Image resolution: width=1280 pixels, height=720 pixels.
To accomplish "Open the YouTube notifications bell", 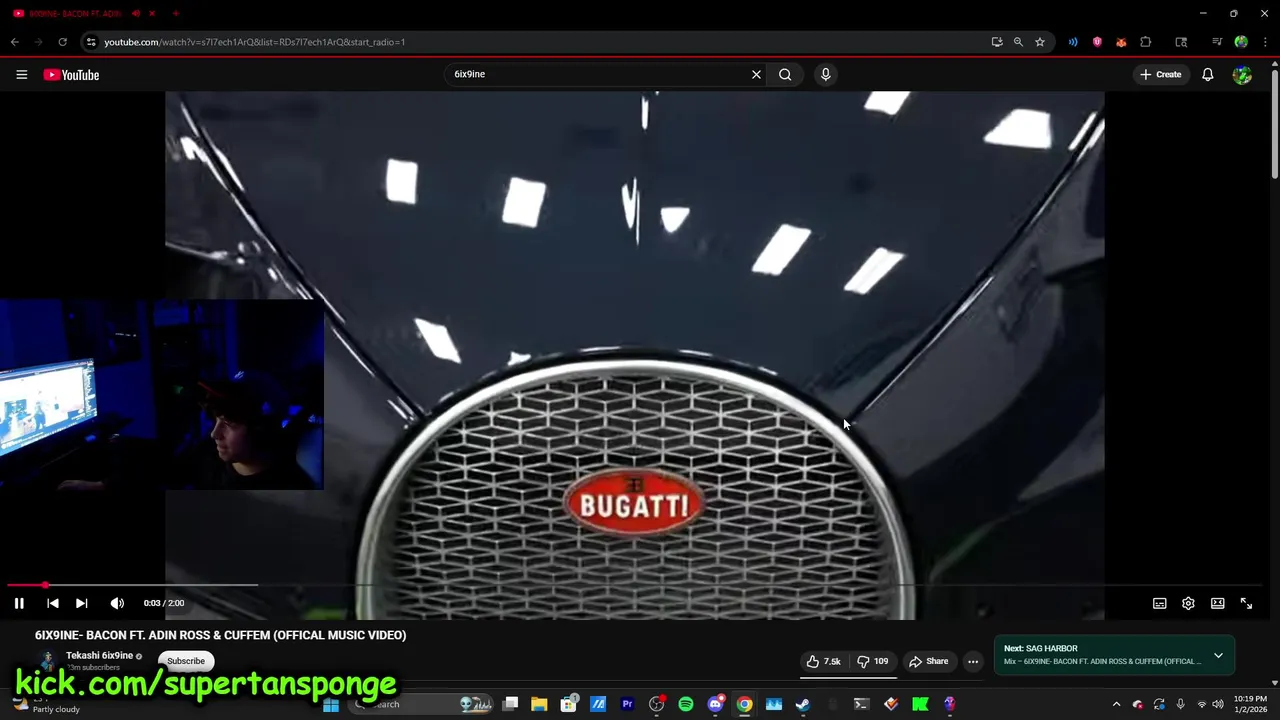I will pyautogui.click(x=1207, y=75).
